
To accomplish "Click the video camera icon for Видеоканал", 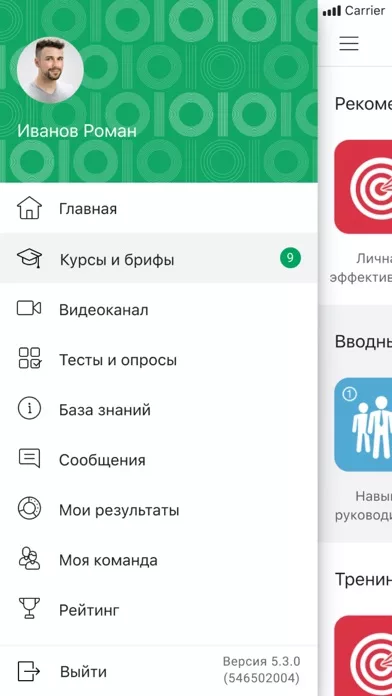I will (29, 308).
